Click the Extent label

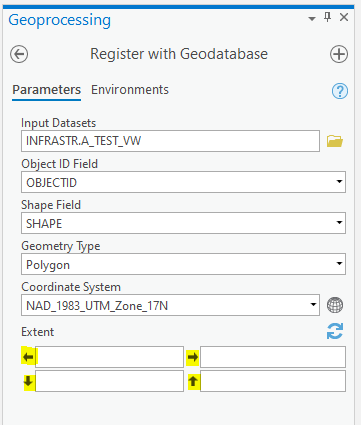(37, 332)
